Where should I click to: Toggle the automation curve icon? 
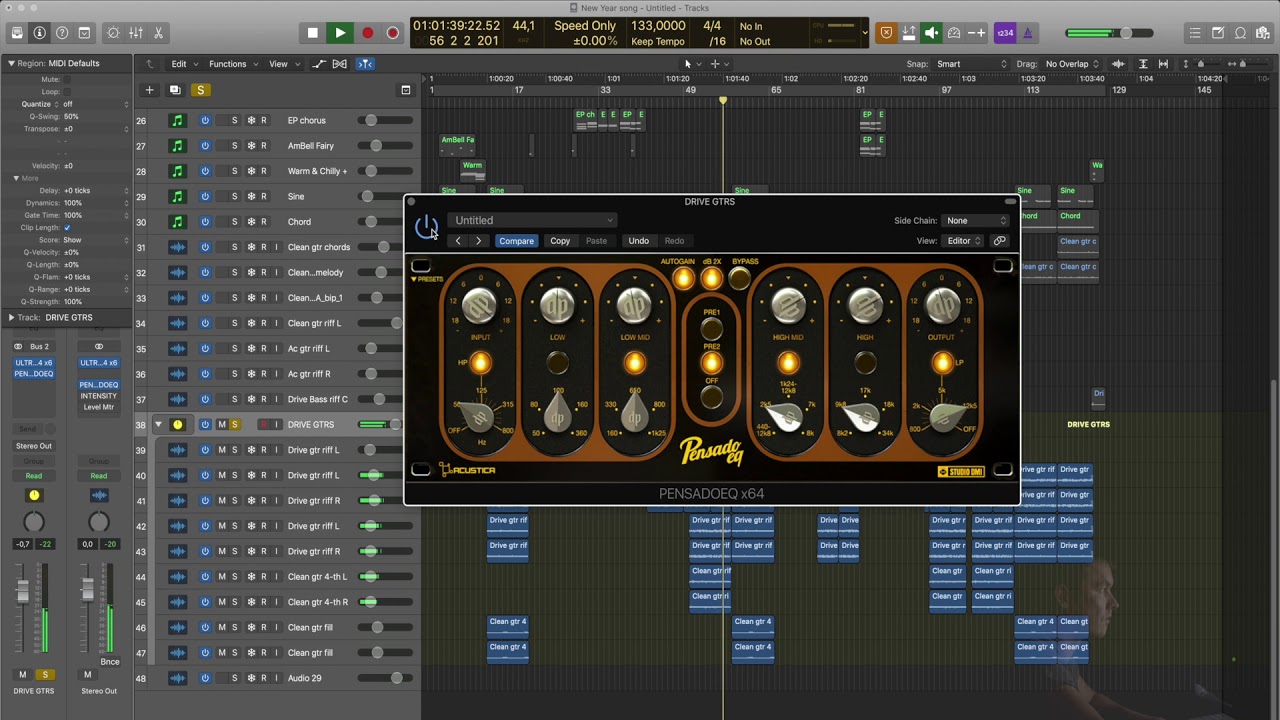tap(318, 64)
